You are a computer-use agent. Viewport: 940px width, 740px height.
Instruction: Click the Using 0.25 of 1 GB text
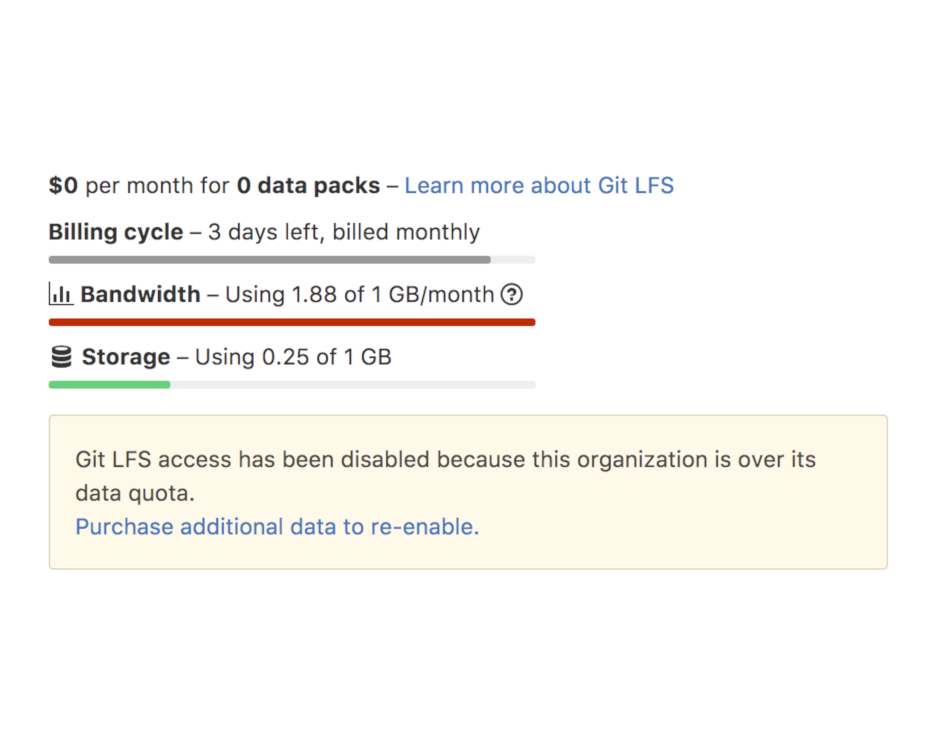tap(293, 357)
